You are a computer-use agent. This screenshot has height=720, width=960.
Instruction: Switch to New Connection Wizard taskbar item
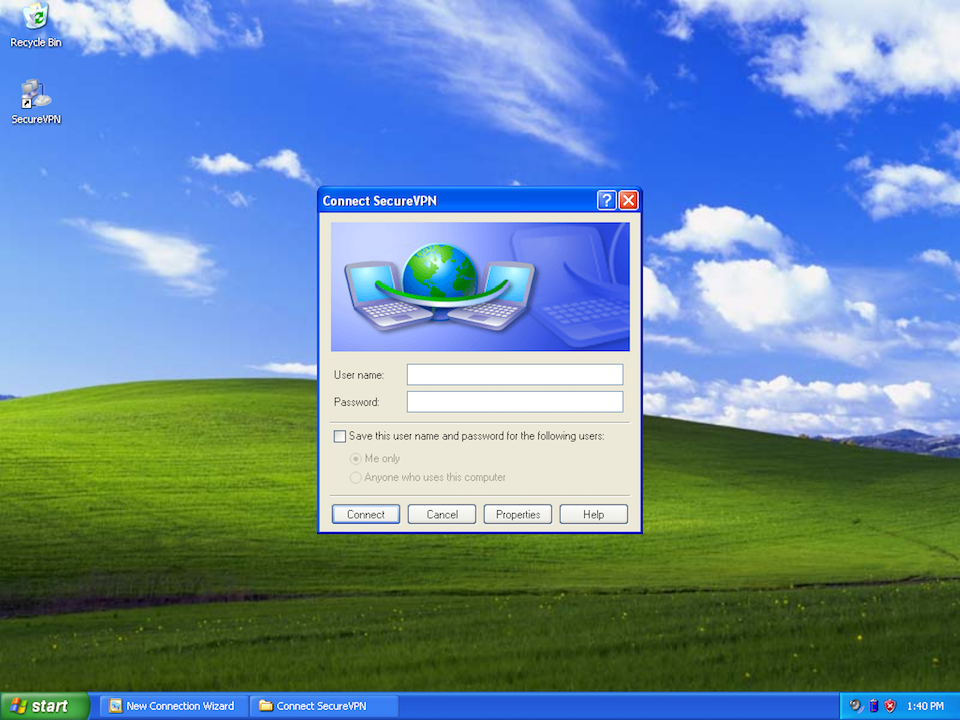tap(173, 706)
